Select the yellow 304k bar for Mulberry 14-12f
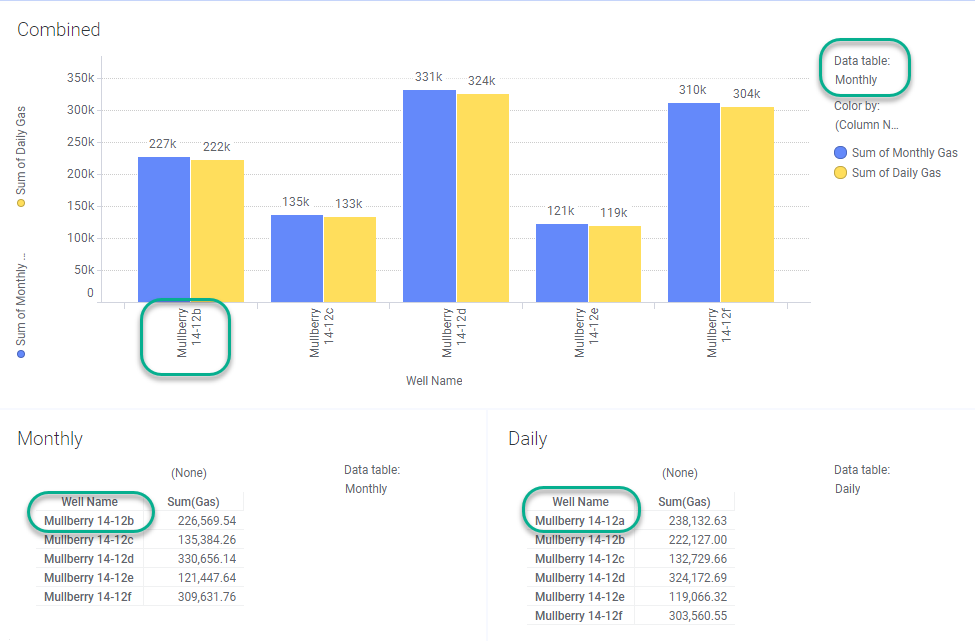 coord(747,205)
